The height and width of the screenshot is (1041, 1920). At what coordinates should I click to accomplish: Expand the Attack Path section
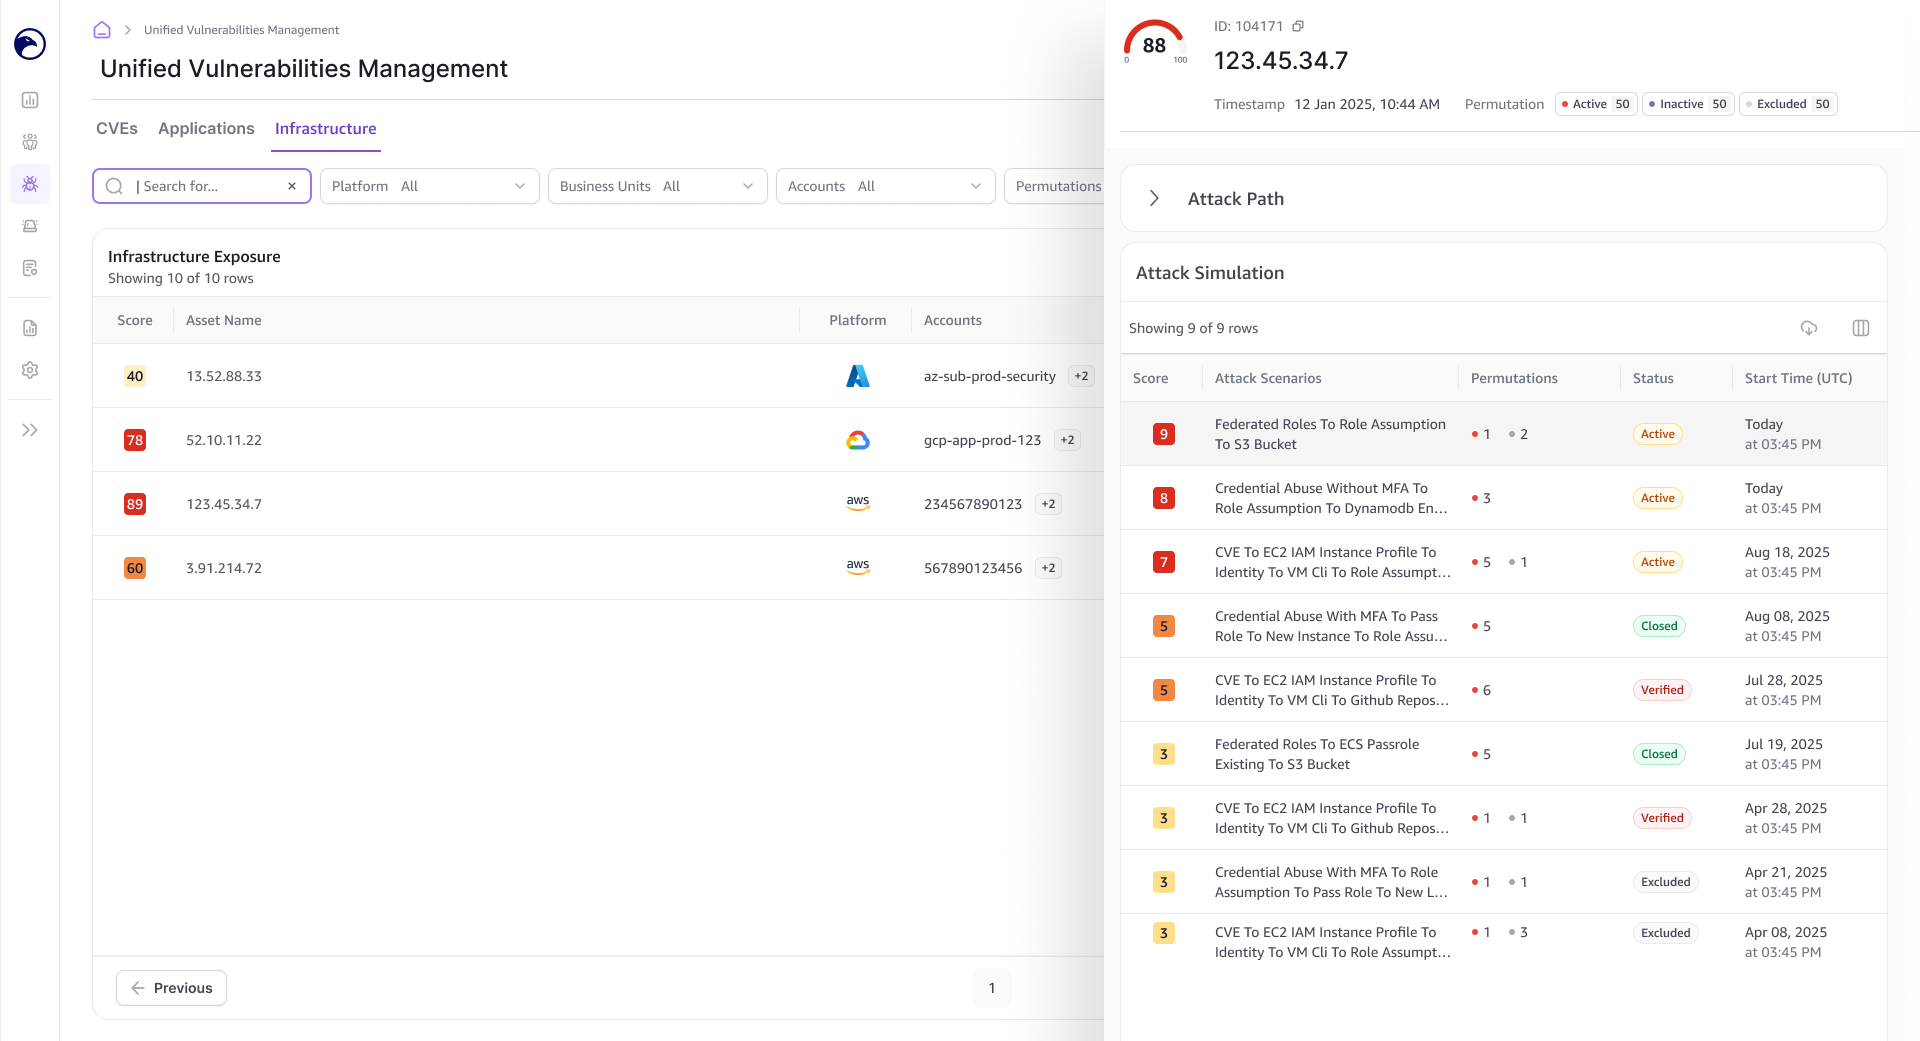tap(1154, 198)
